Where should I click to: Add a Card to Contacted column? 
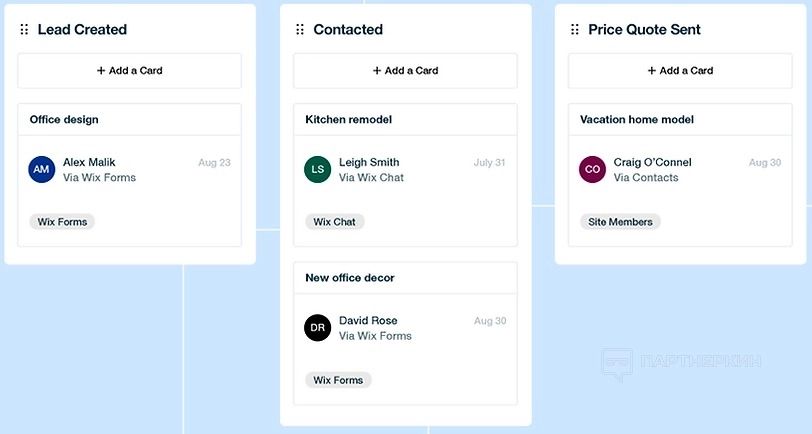pyautogui.click(x=405, y=71)
